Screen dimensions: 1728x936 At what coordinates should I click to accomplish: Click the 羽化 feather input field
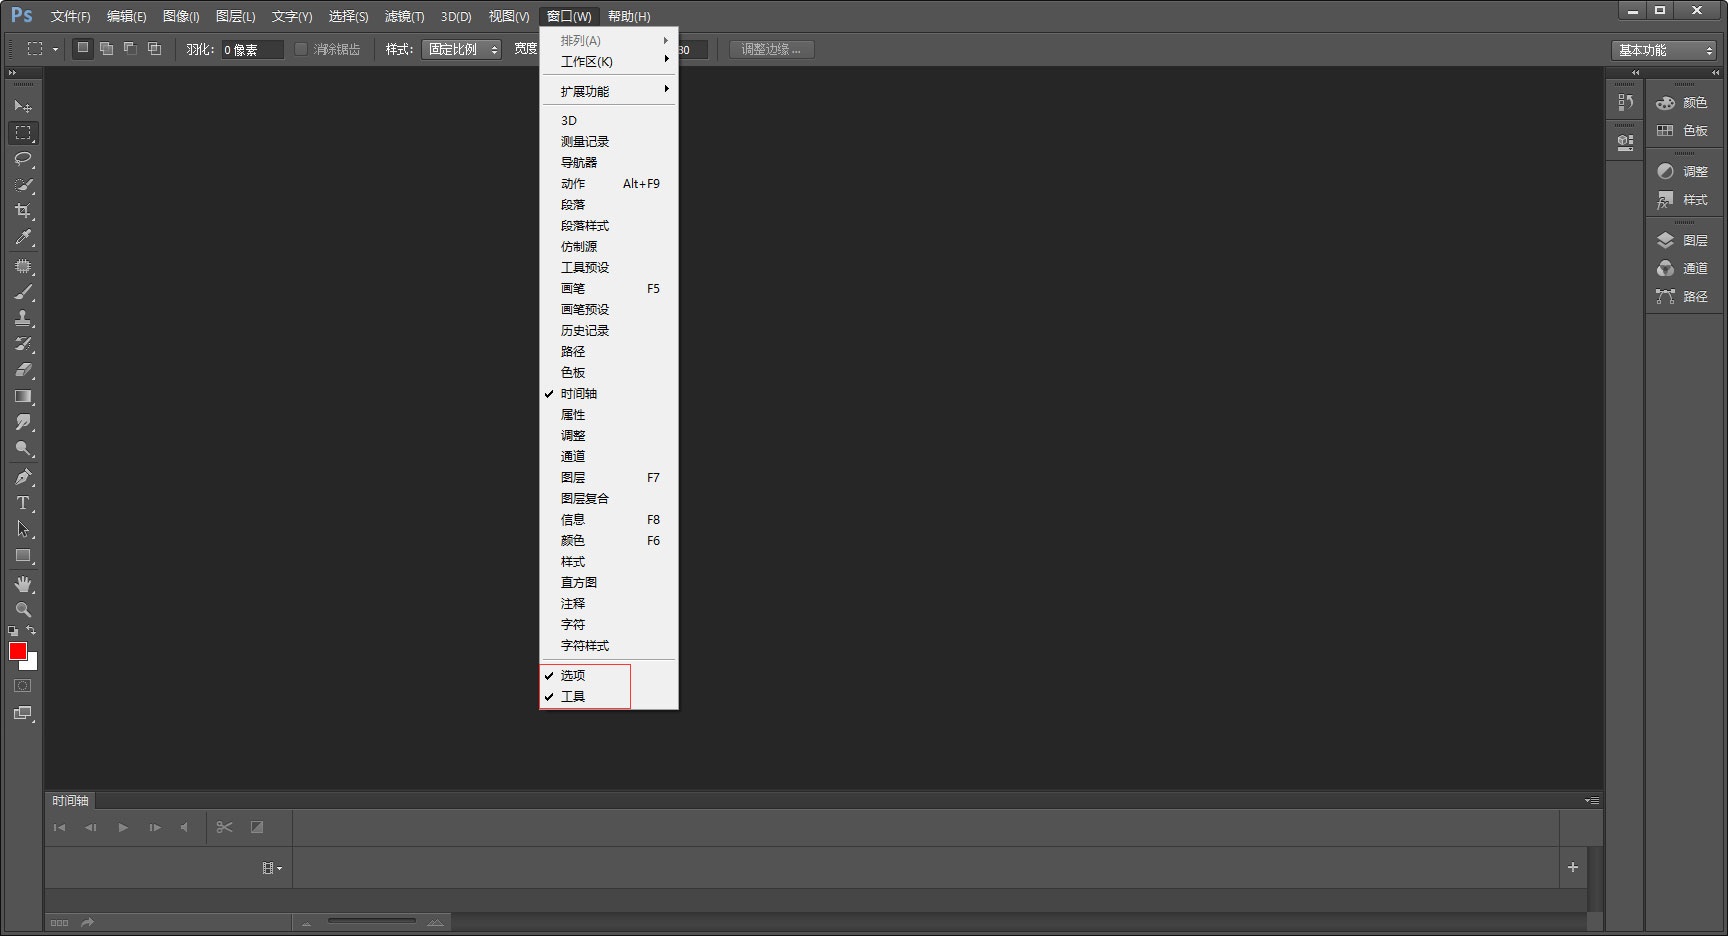(252, 50)
